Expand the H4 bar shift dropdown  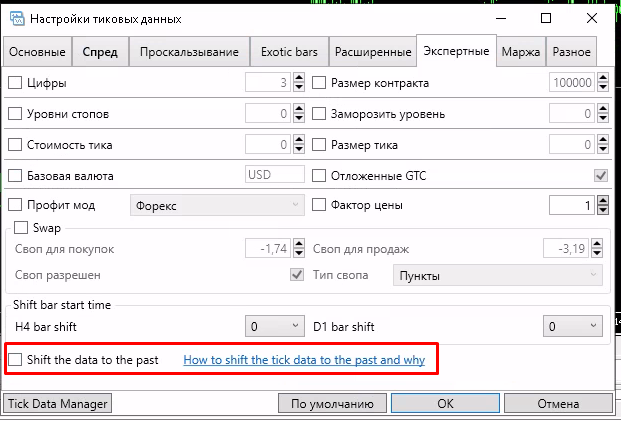pyautogui.click(x=275, y=326)
